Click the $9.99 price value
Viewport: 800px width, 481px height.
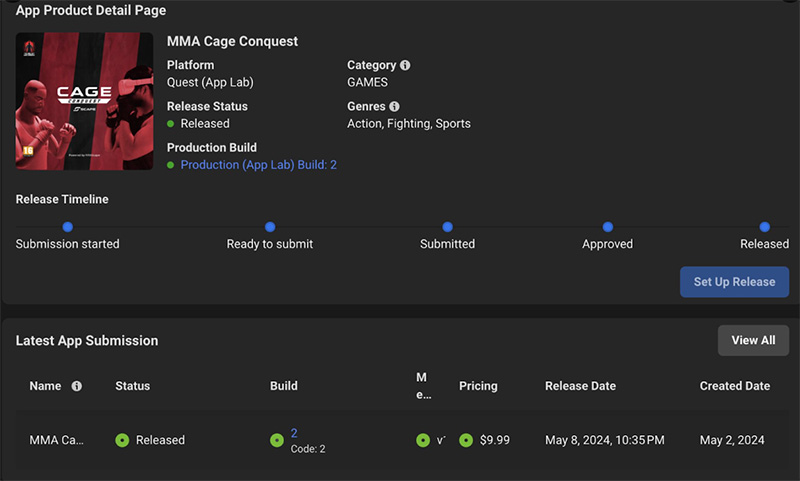(494, 440)
